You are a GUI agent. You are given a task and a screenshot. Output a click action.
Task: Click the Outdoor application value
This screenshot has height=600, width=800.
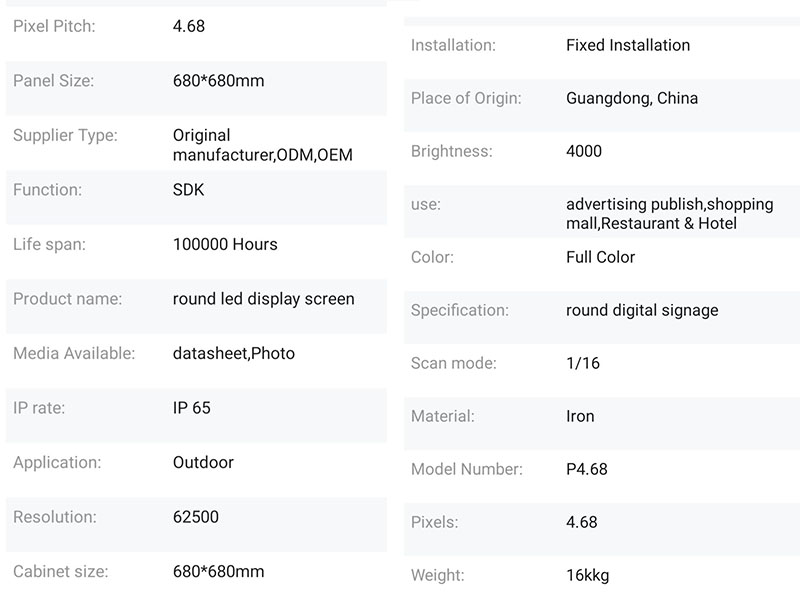tap(203, 463)
